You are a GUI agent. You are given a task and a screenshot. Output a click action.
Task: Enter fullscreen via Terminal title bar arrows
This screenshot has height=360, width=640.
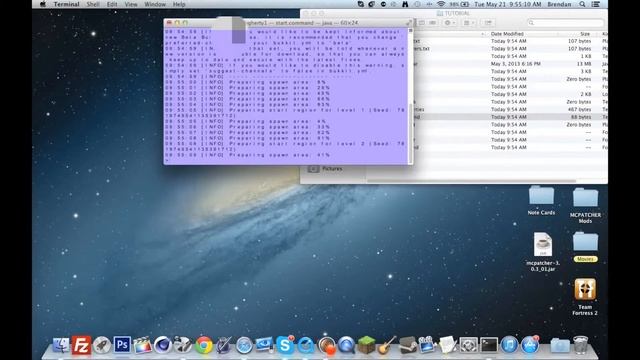(x=409, y=23)
